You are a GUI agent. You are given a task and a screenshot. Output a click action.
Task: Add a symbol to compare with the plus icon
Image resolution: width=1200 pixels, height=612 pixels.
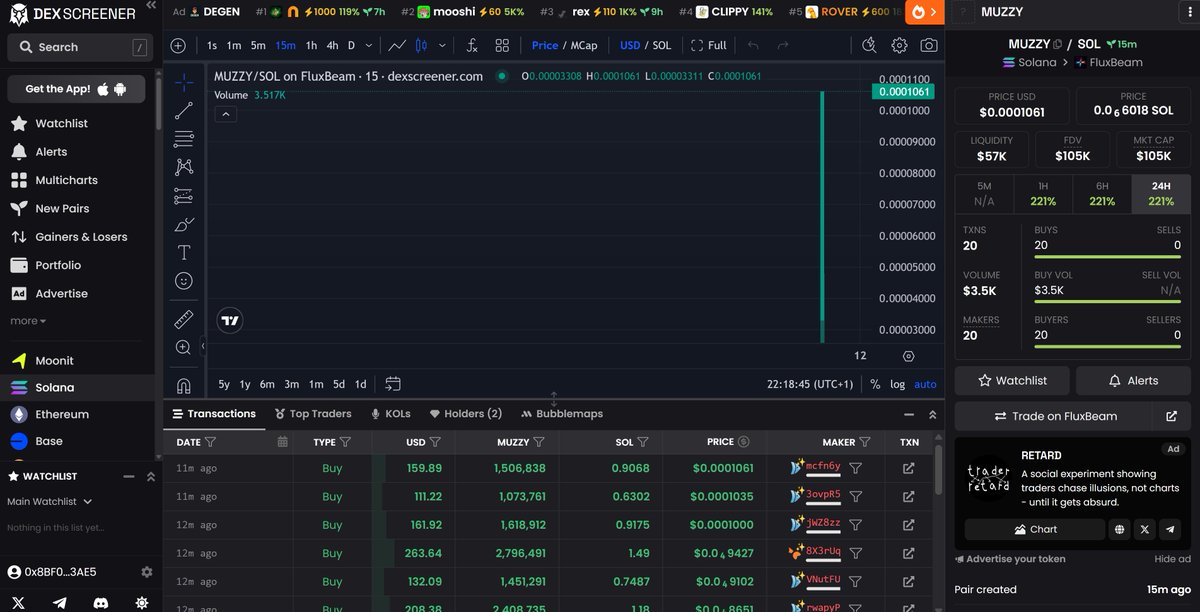[178, 45]
